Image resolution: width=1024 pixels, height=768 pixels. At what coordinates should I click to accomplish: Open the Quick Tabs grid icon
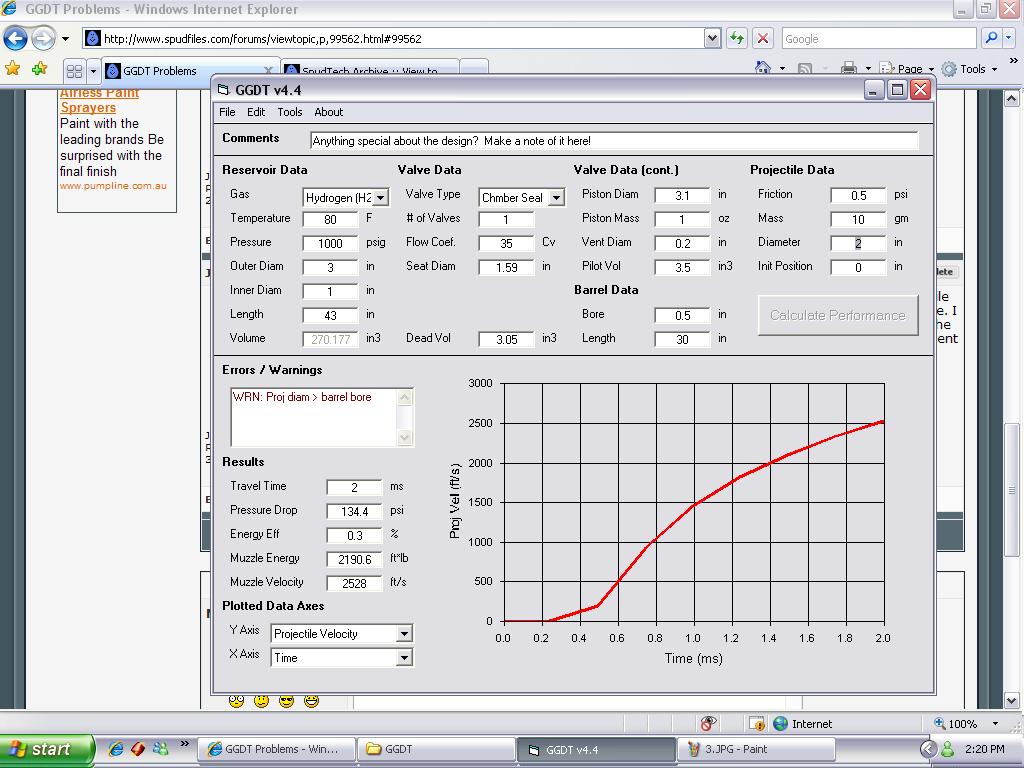[x=74, y=71]
